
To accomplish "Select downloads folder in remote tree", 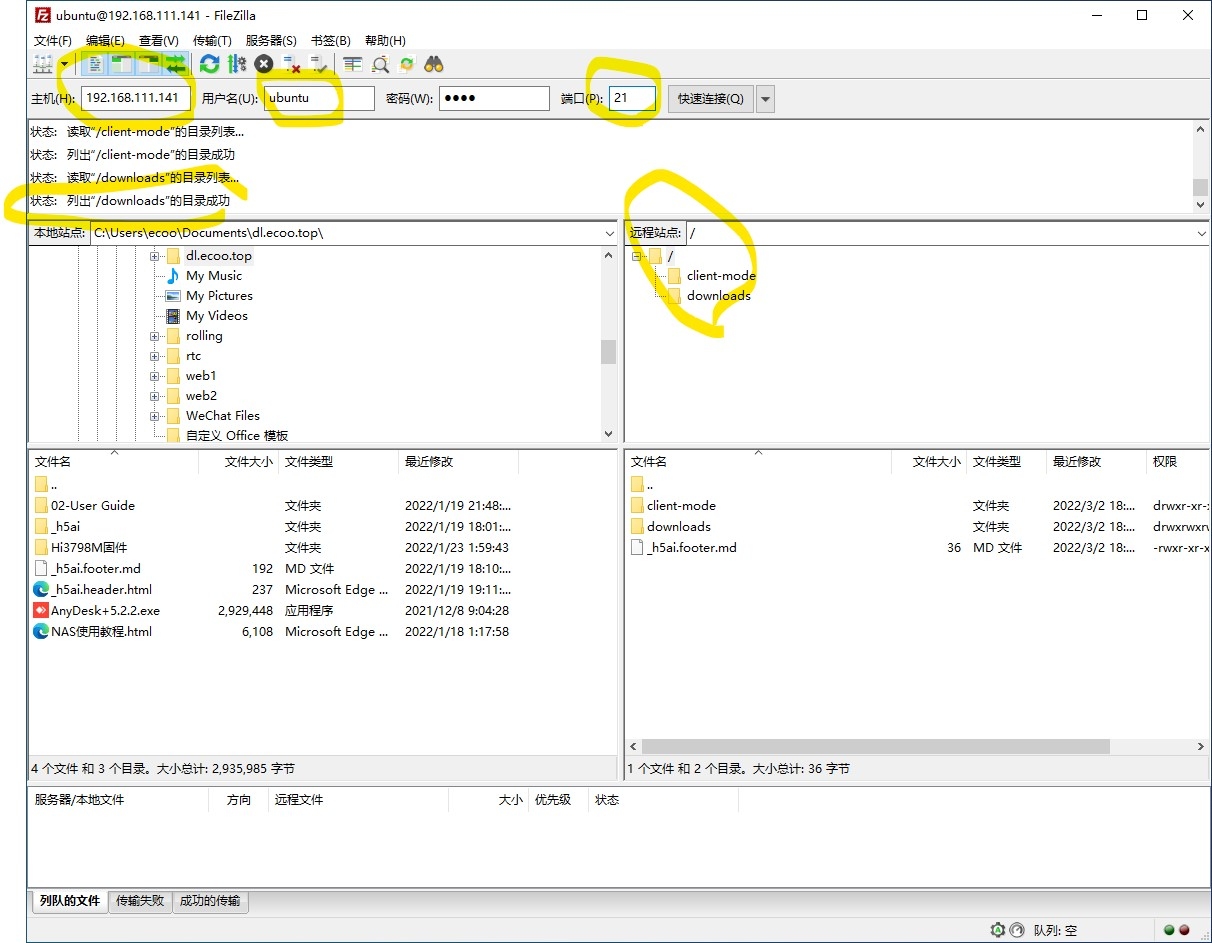I will [718, 296].
